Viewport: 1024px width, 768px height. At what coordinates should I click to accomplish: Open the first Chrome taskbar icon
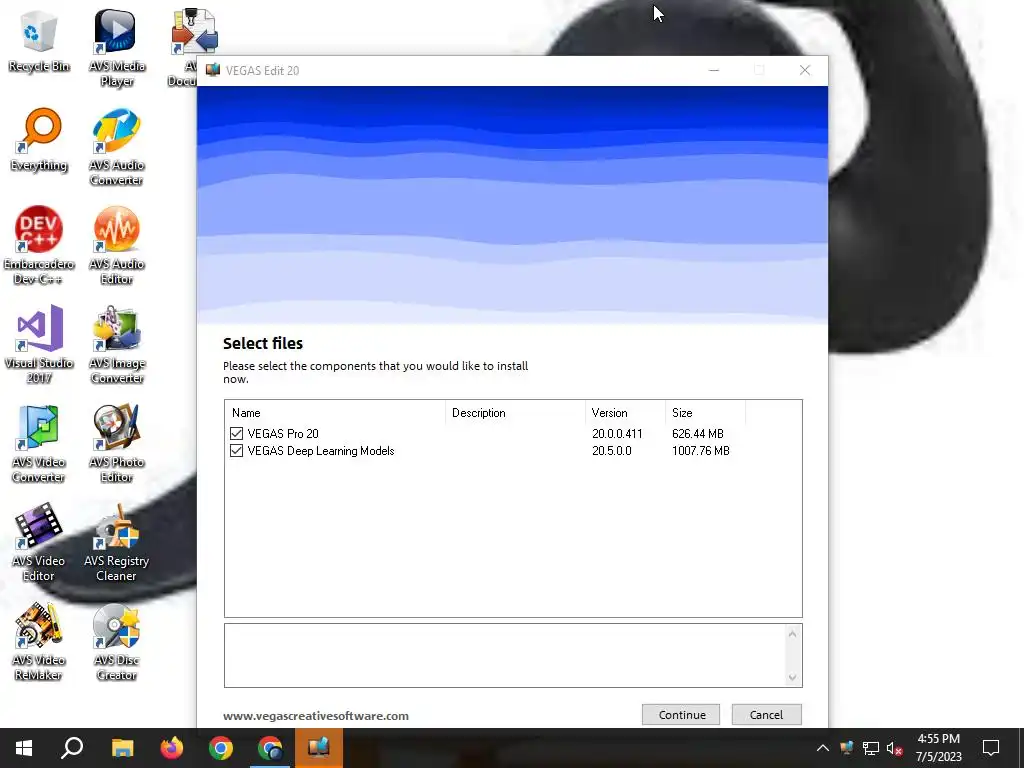(x=221, y=748)
